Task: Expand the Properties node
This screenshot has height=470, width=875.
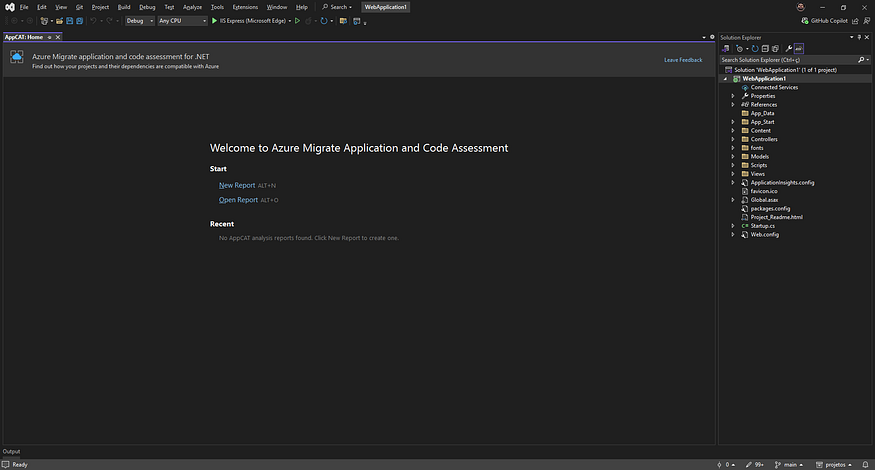Action: pos(733,96)
